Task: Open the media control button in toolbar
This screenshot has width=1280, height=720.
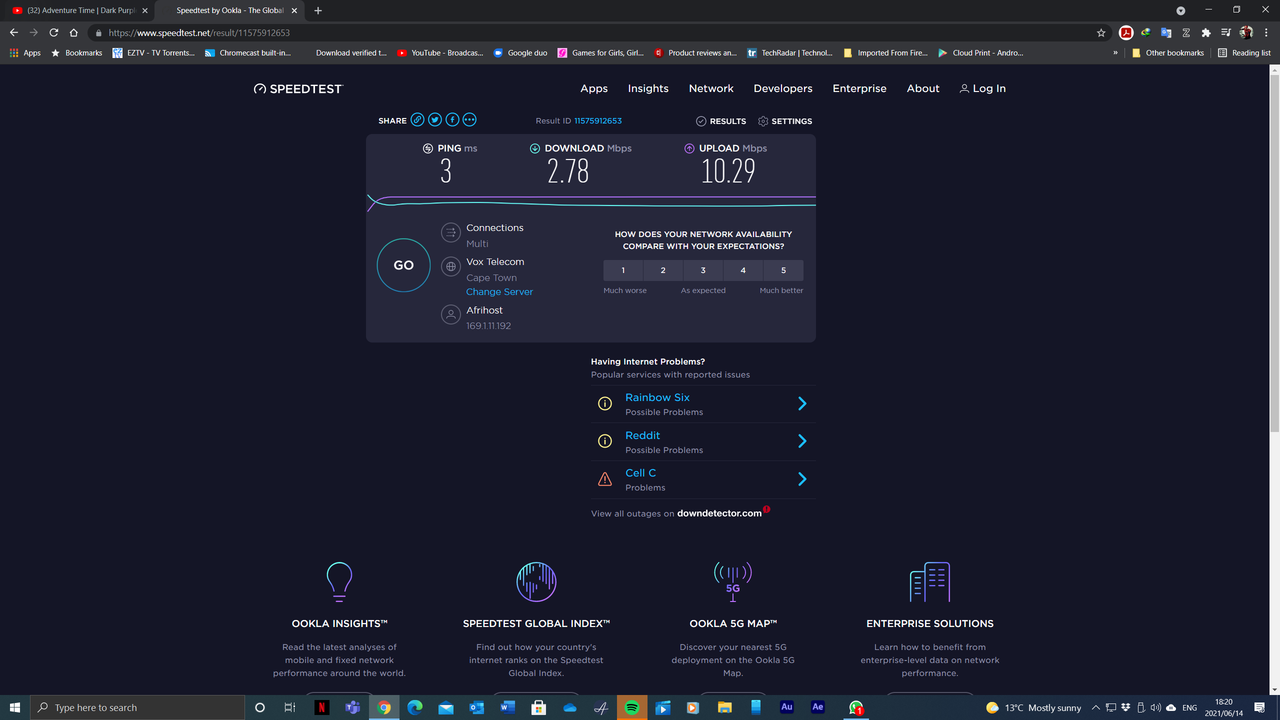Action: [x=1226, y=32]
